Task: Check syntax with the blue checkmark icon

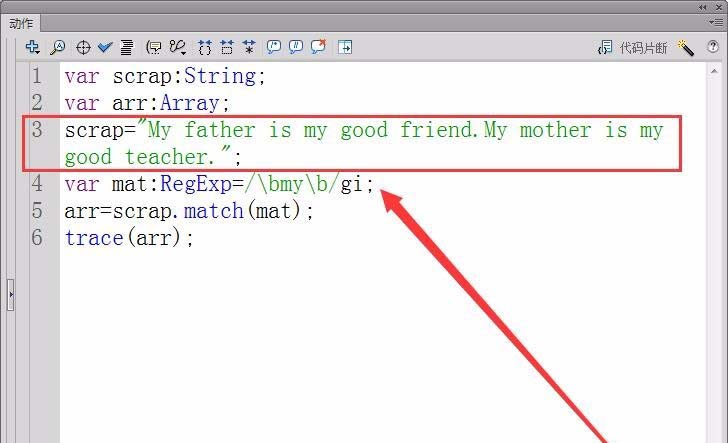Action: pyautogui.click(x=105, y=47)
